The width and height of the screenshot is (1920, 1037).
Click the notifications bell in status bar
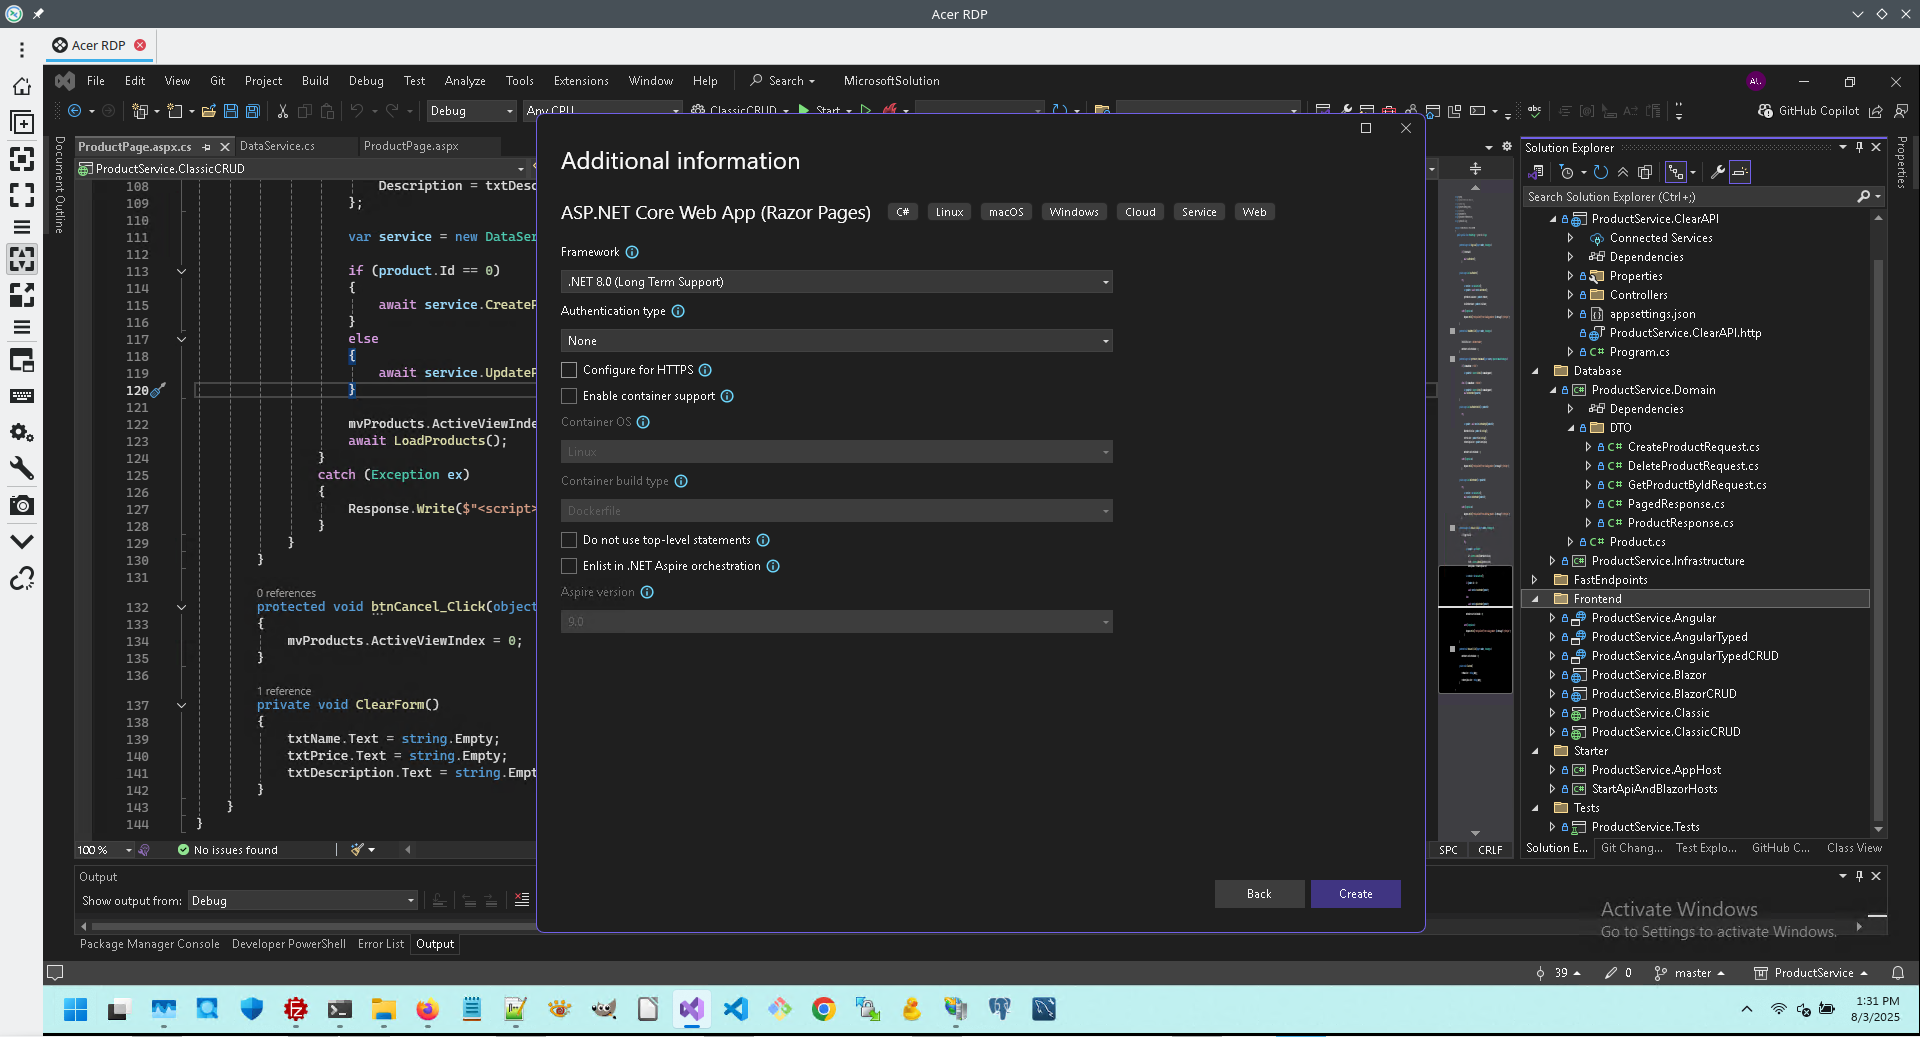tap(1898, 973)
